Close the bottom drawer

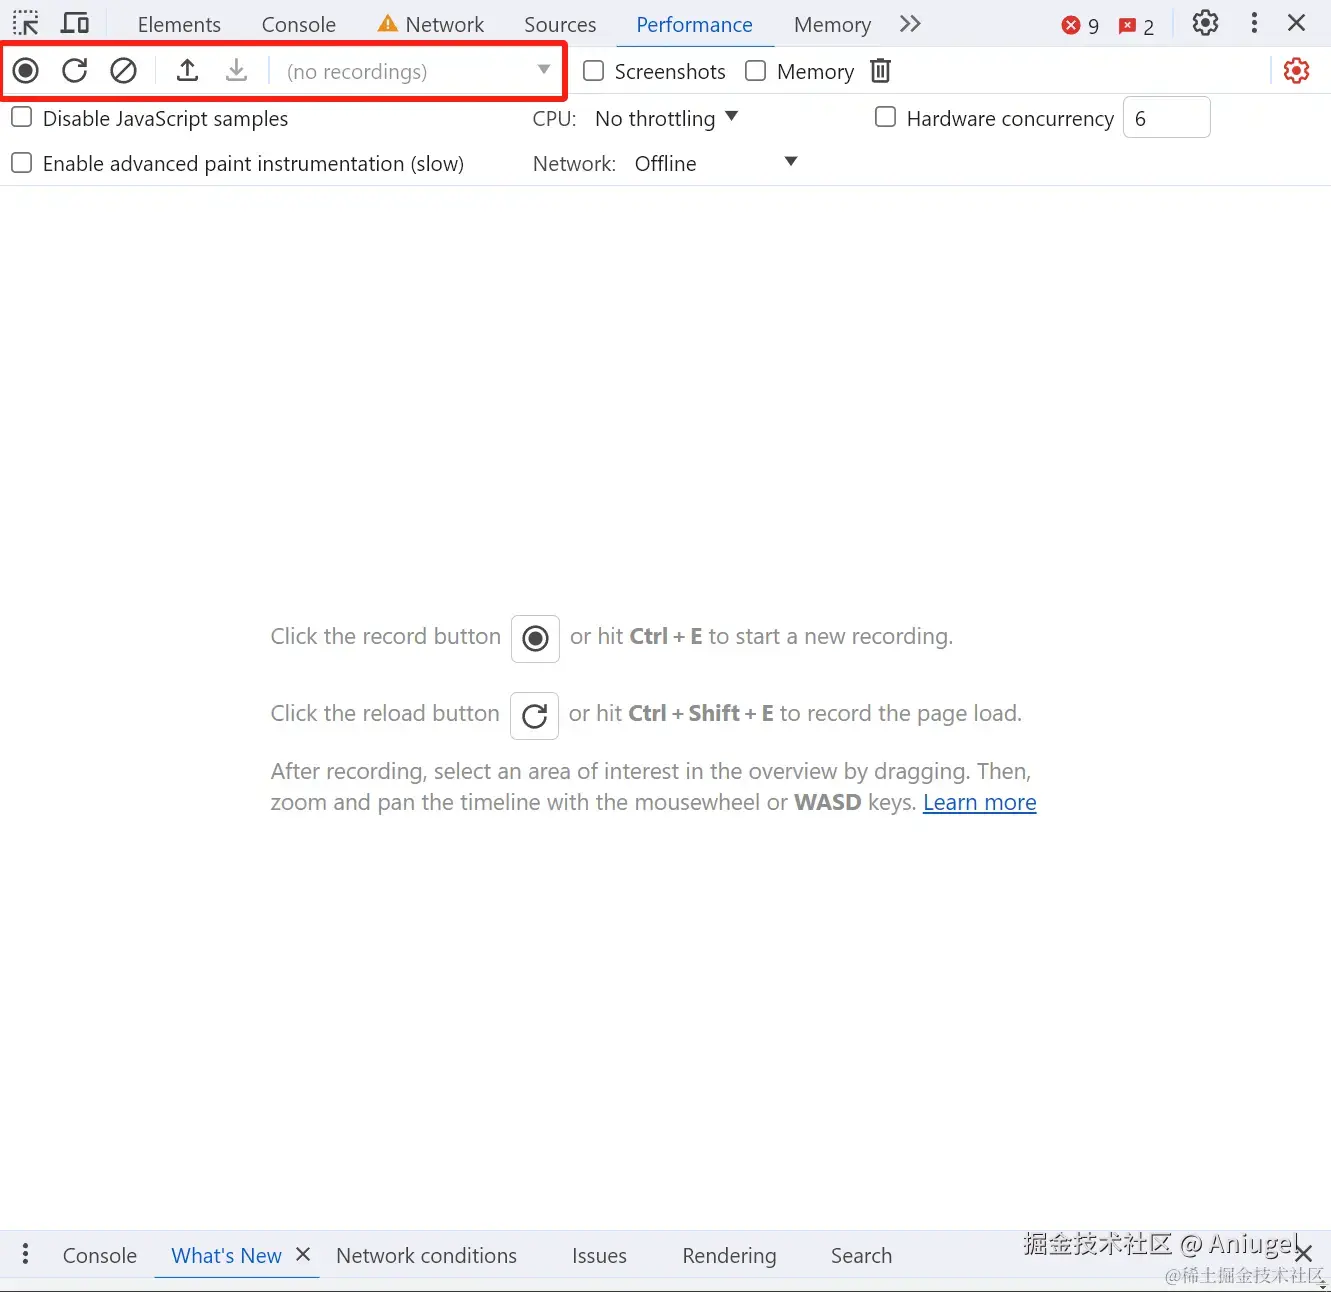coord(1303,1254)
